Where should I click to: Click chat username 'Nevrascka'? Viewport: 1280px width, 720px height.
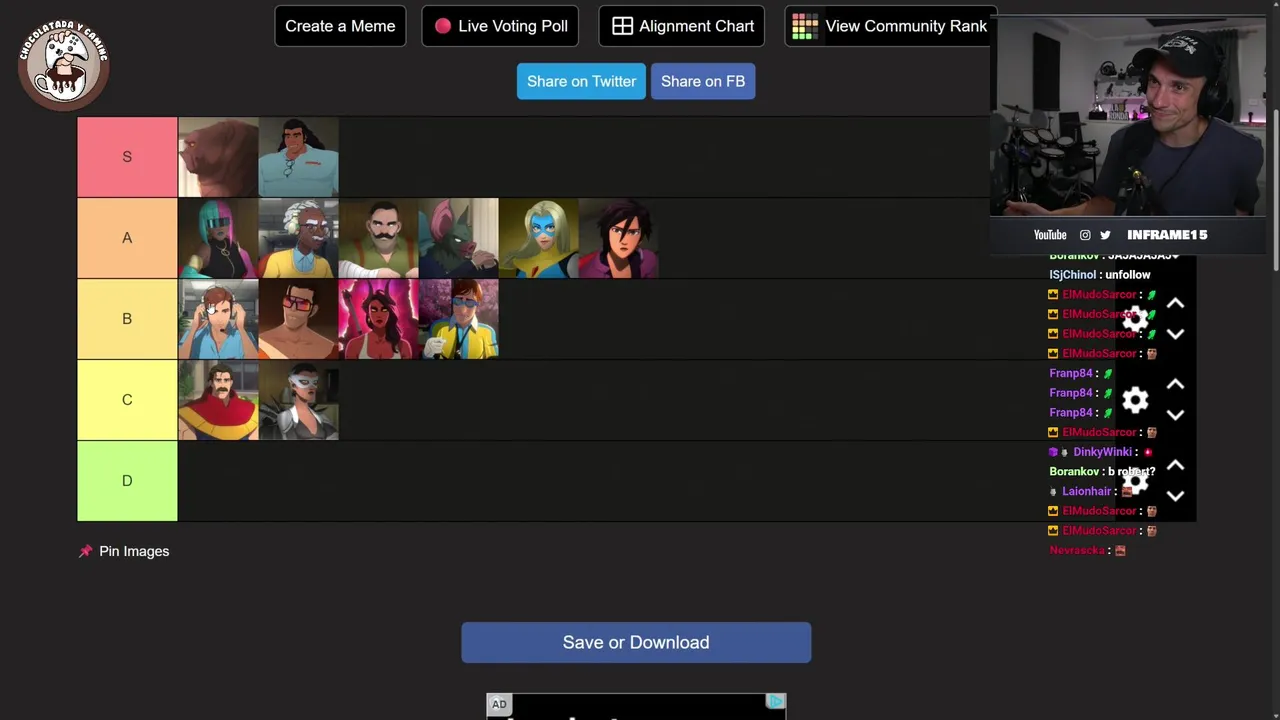(1077, 550)
